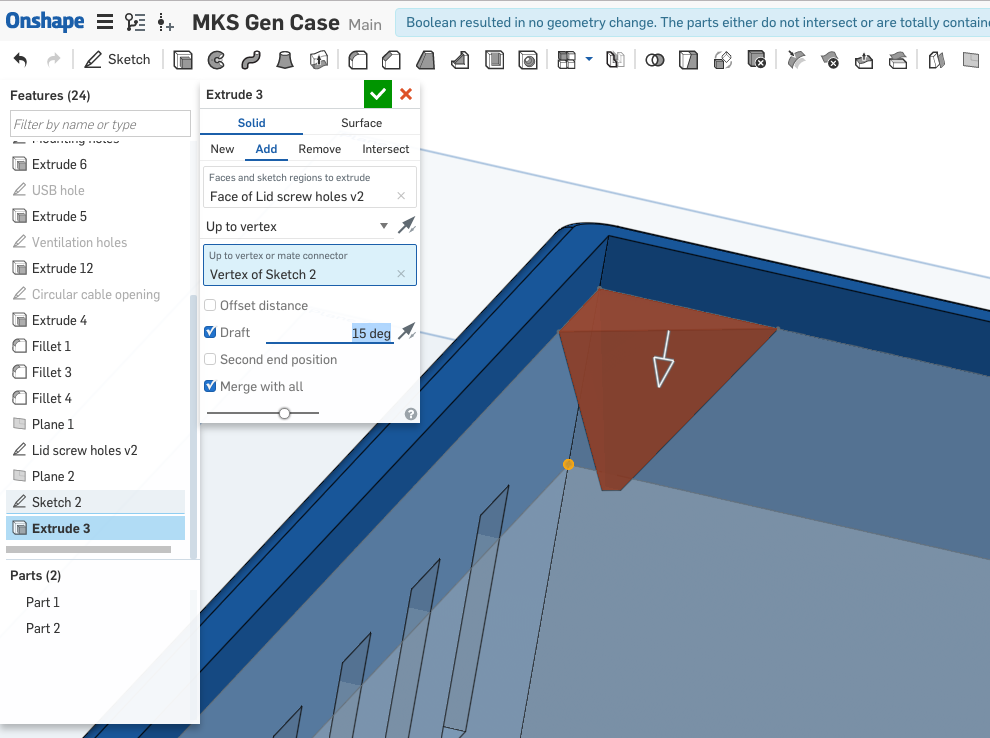Choose the New operation type

(x=222, y=149)
